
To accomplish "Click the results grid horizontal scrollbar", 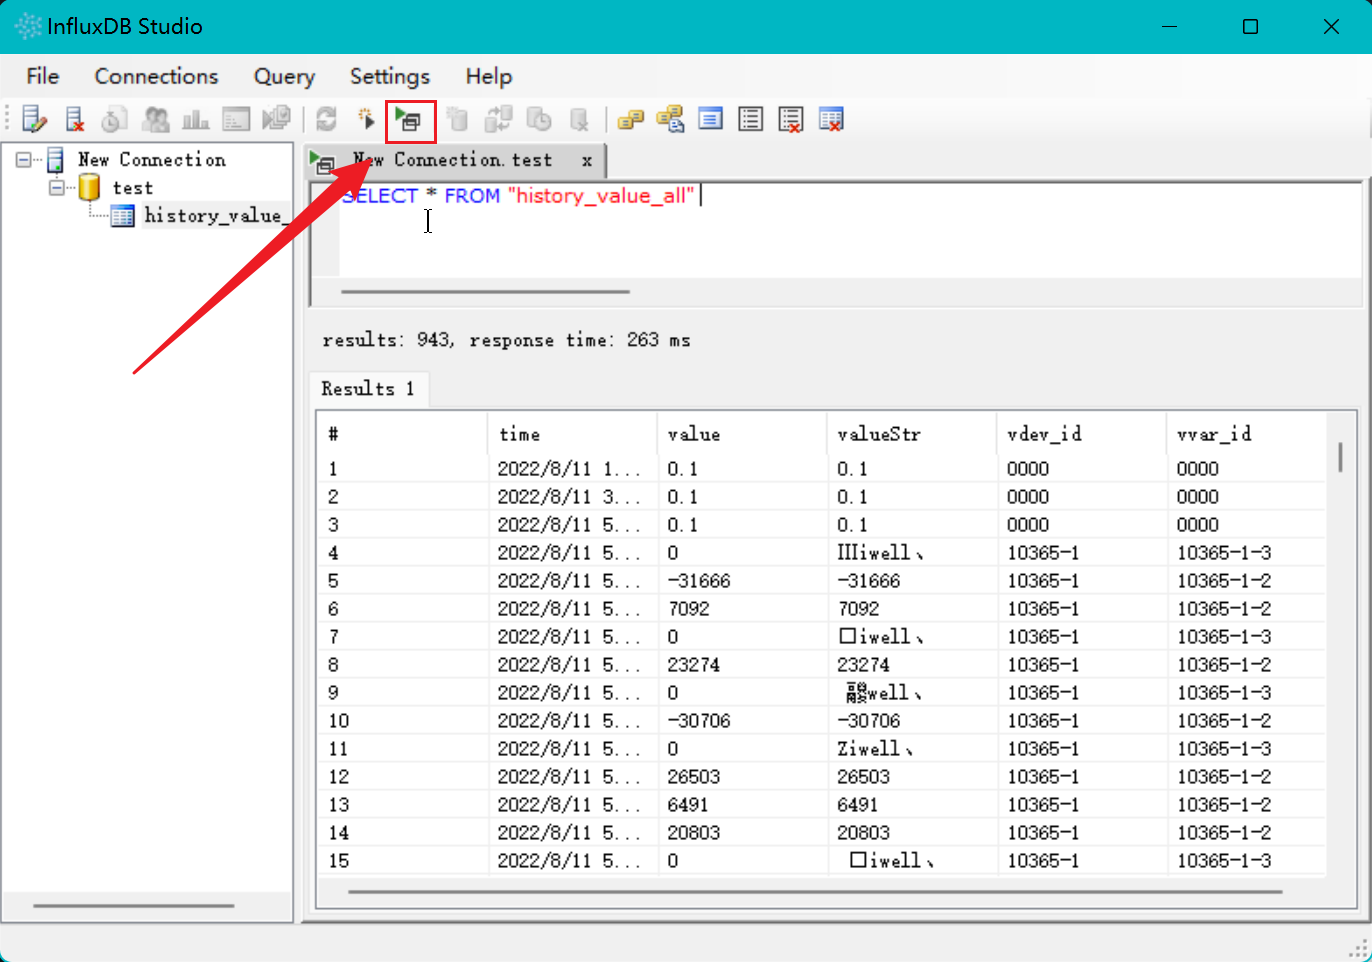I will 815,891.
